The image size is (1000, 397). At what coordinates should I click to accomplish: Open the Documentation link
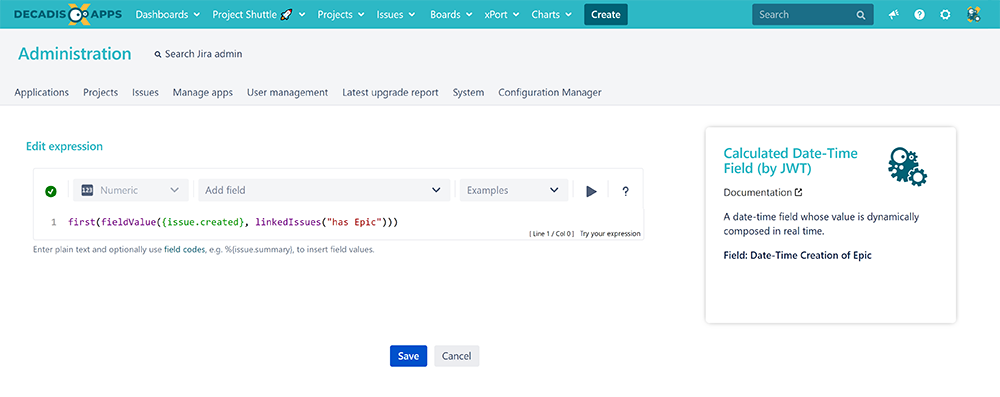pyautogui.click(x=763, y=192)
